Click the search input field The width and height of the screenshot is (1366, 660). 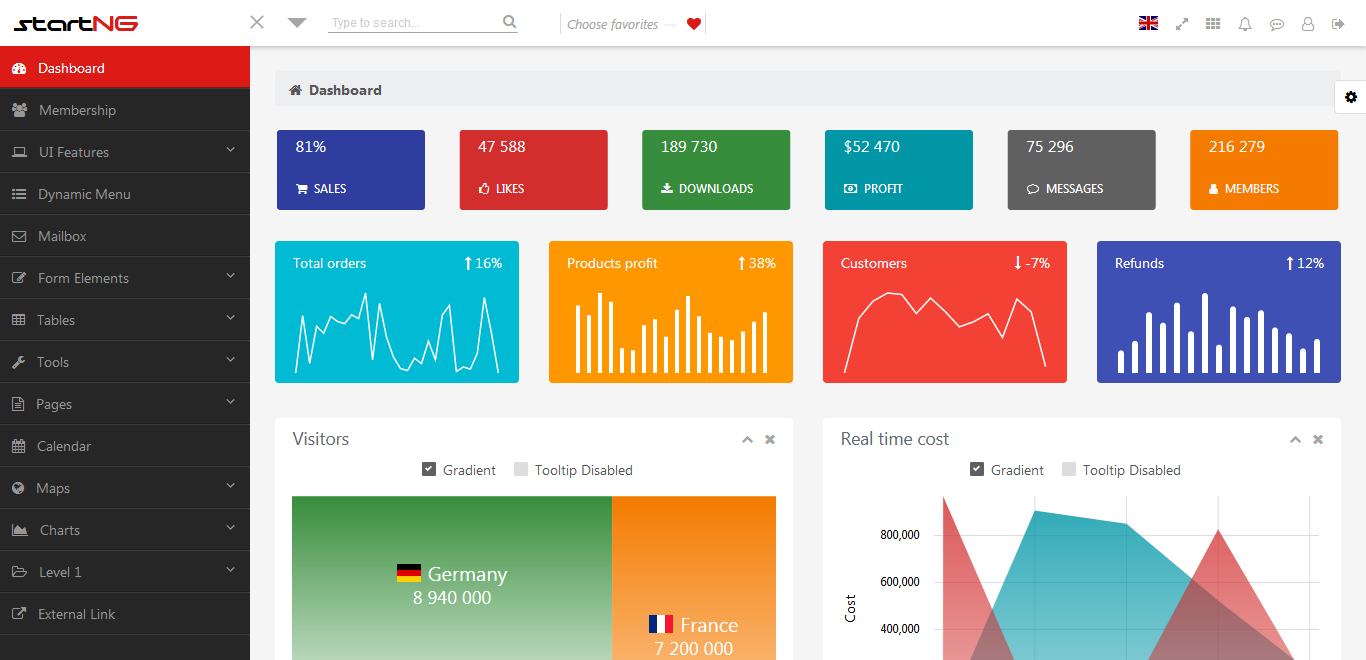click(412, 23)
